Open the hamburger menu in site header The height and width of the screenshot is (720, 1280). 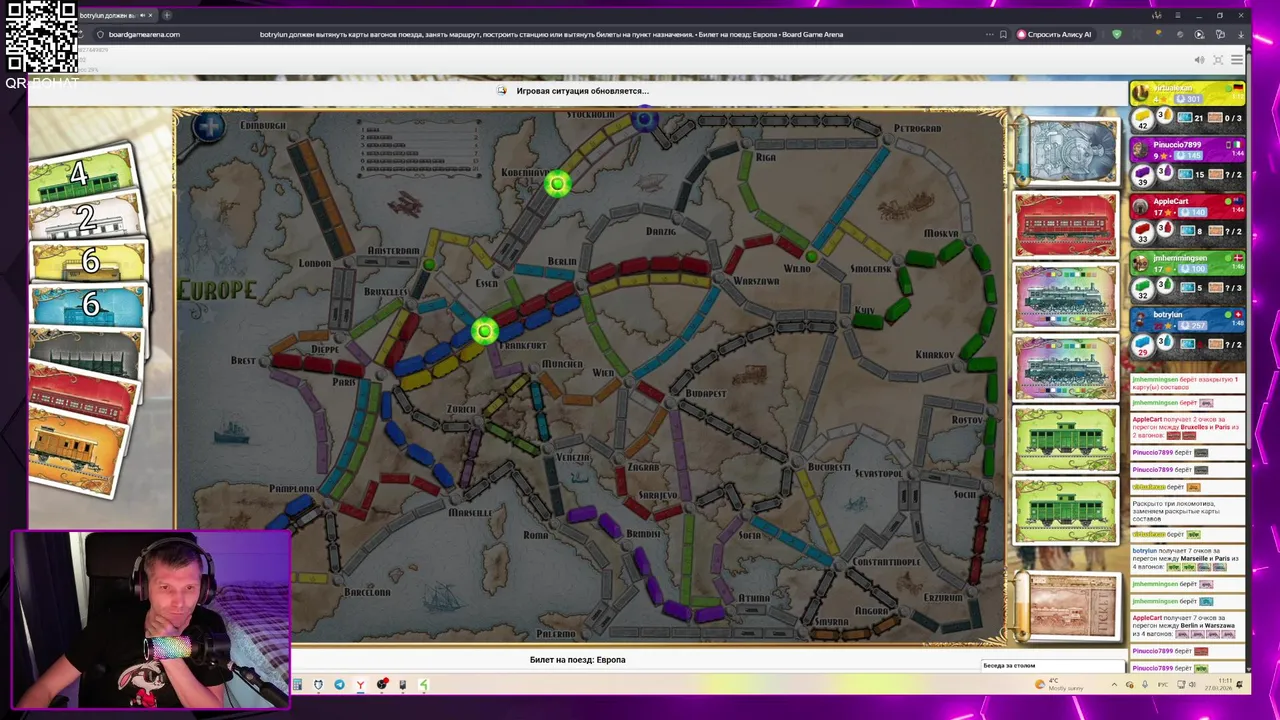tap(1237, 60)
